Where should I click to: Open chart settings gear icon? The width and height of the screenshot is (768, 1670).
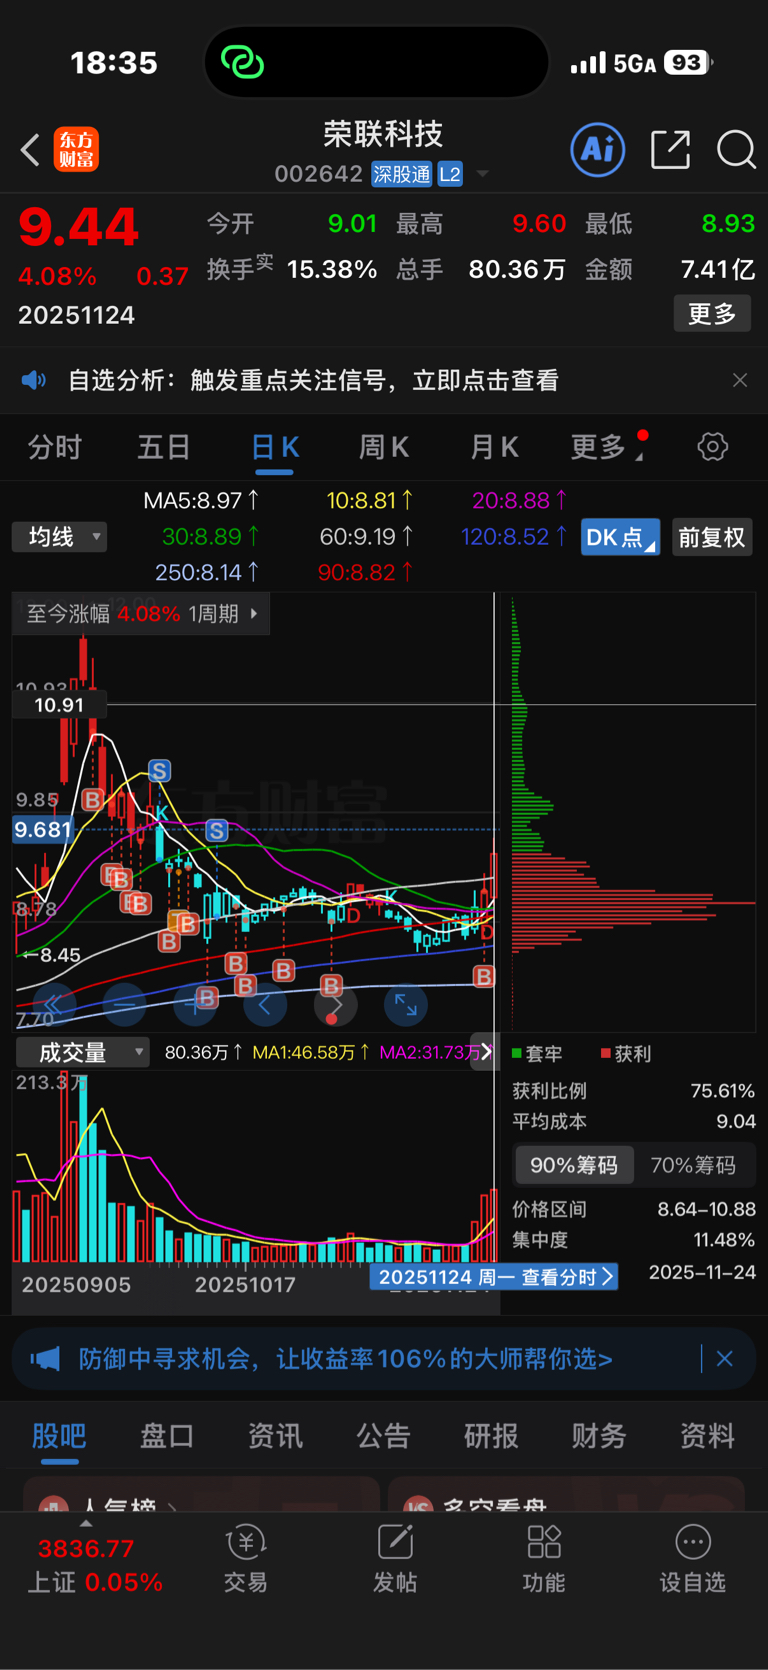[x=713, y=446]
